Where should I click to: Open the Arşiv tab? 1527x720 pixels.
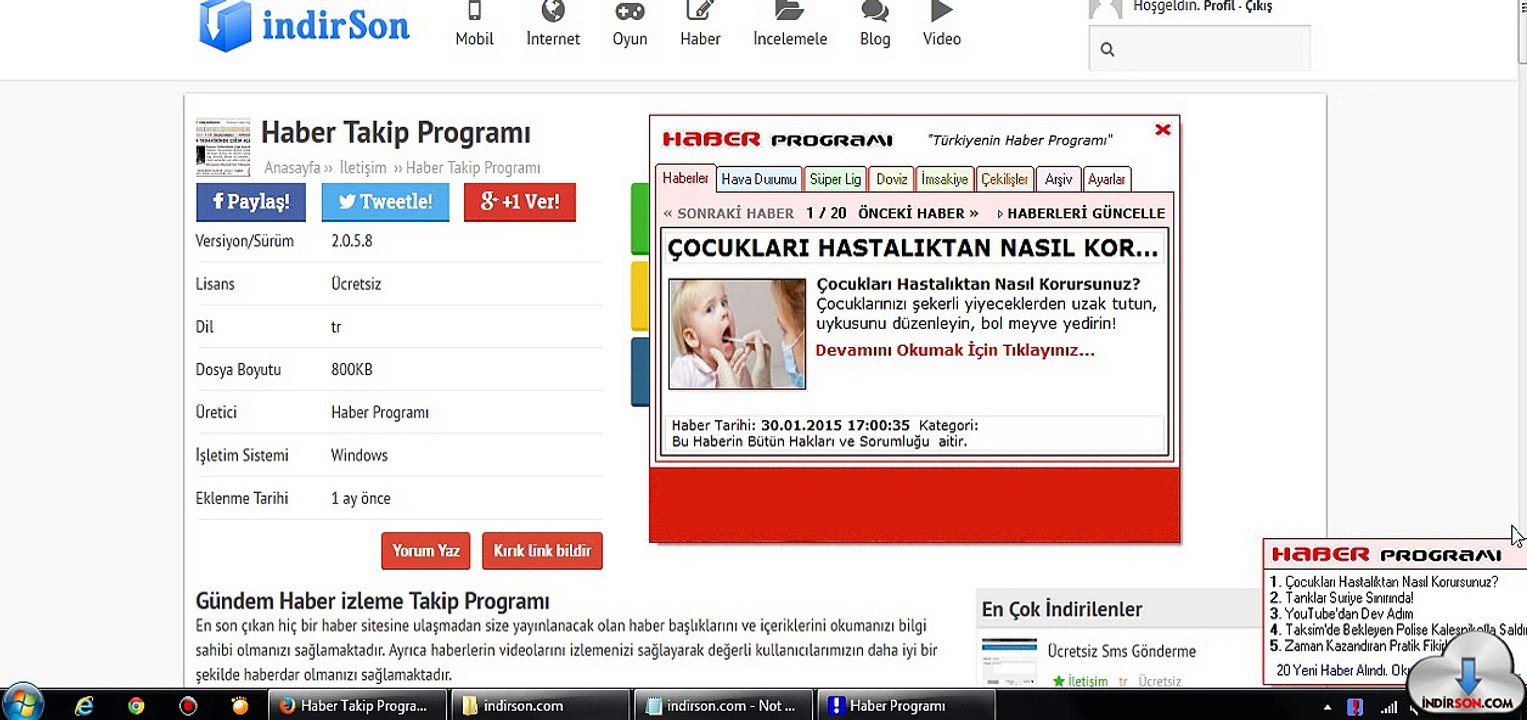click(1058, 179)
